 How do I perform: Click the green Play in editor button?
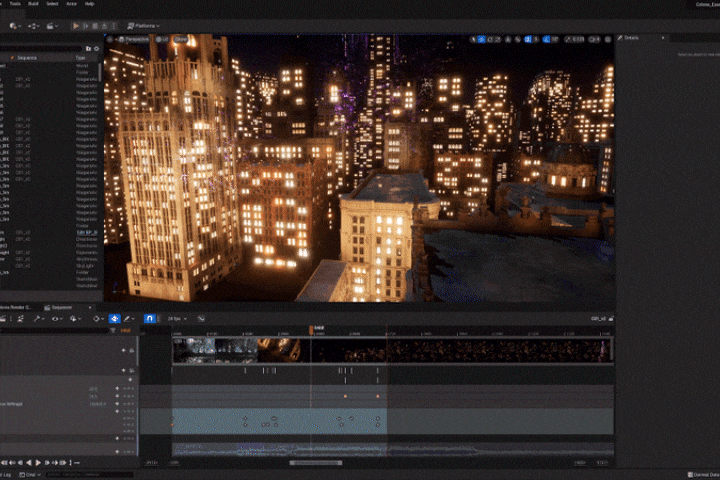pyautogui.click(x=76, y=26)
